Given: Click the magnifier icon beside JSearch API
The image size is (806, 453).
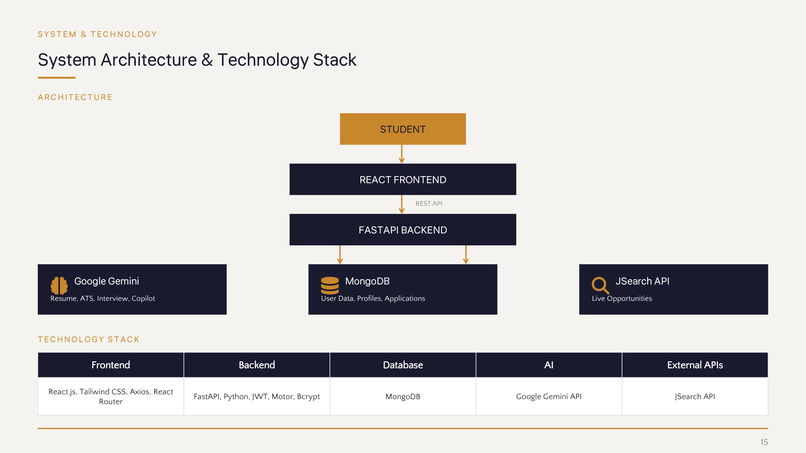Looking at the screenshot, I should point(600,285).
